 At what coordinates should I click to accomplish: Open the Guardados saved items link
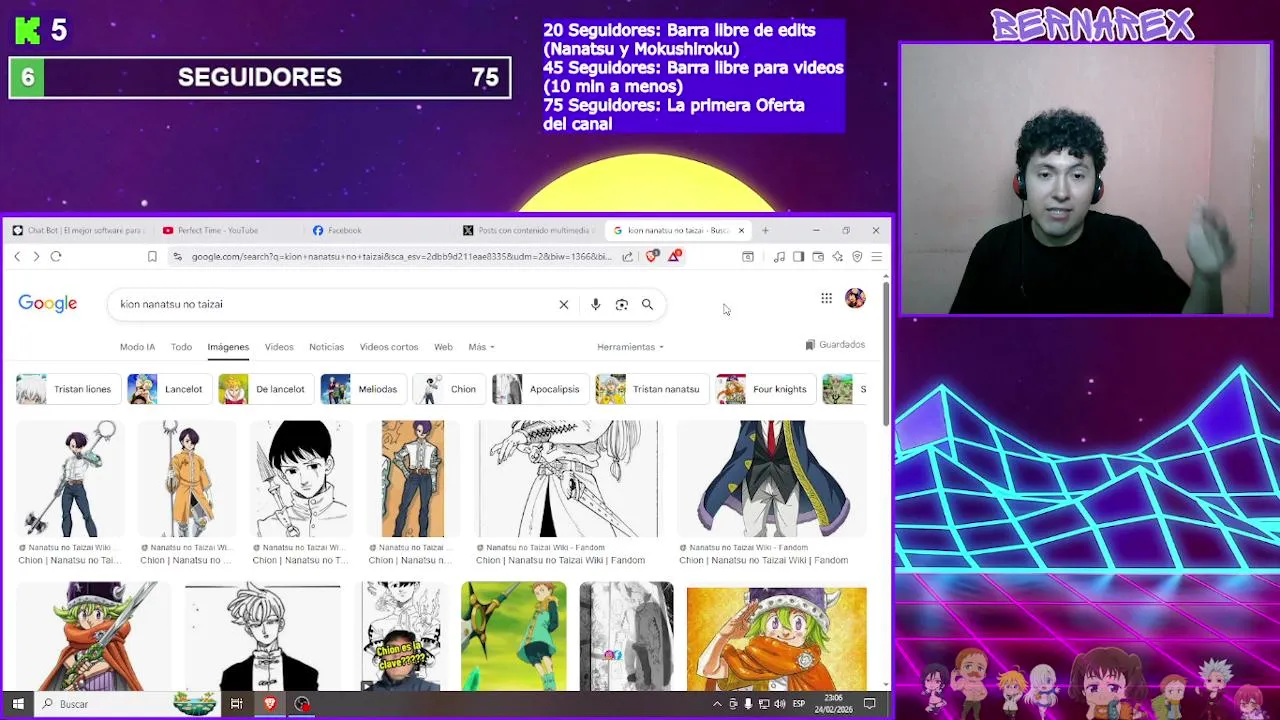coord(835,345)
